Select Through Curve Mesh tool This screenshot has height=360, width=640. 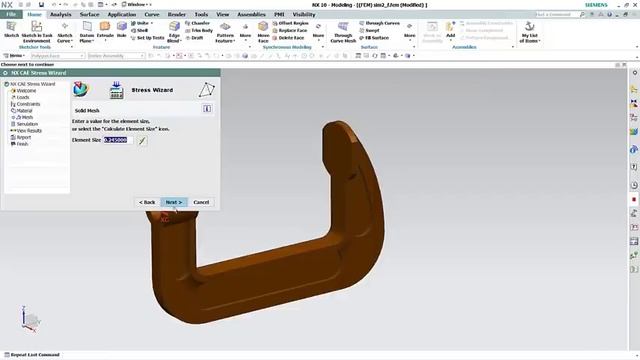[343, 32]
